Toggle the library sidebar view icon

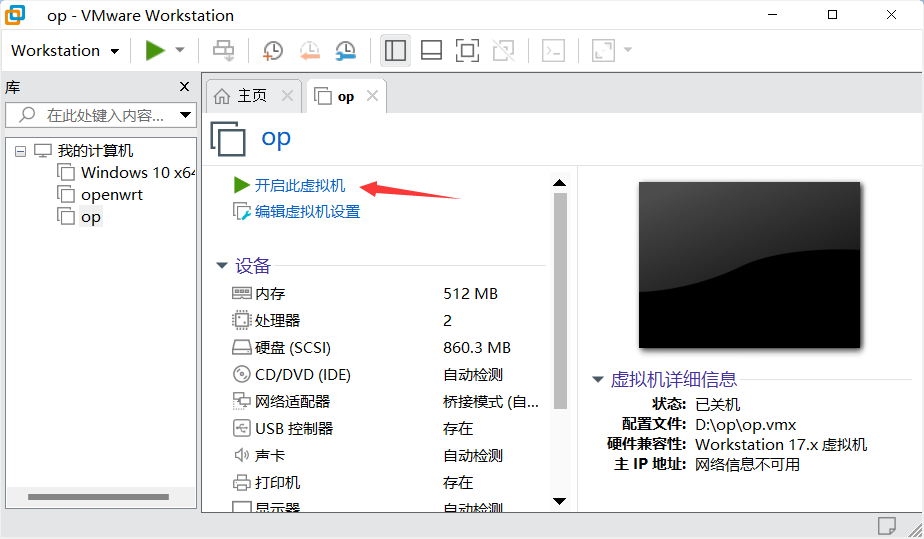tap(395, 51)
